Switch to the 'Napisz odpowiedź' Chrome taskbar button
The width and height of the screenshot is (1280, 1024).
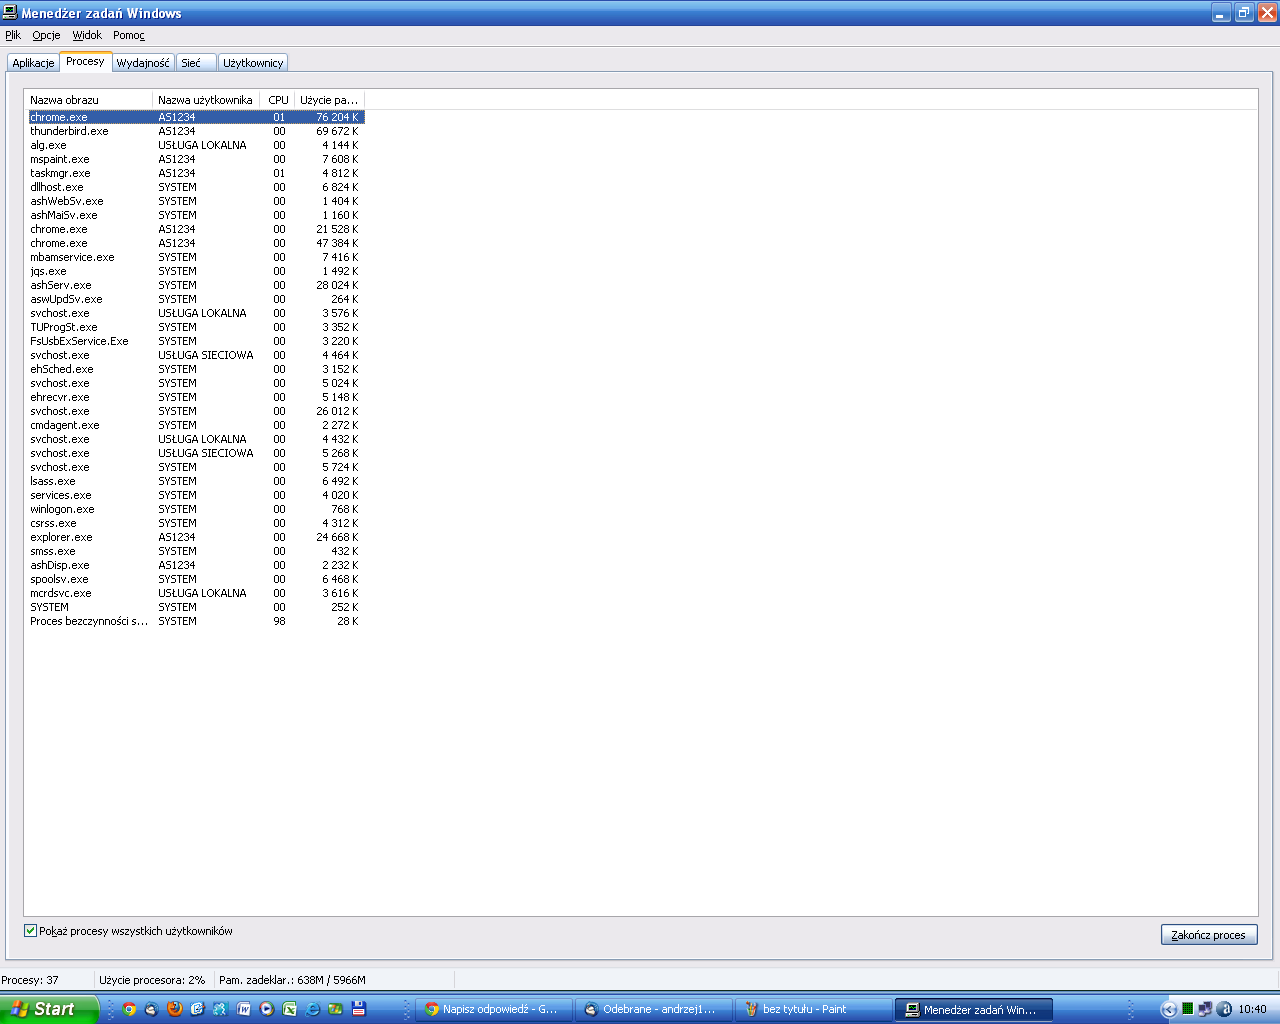pos(494,1009)
